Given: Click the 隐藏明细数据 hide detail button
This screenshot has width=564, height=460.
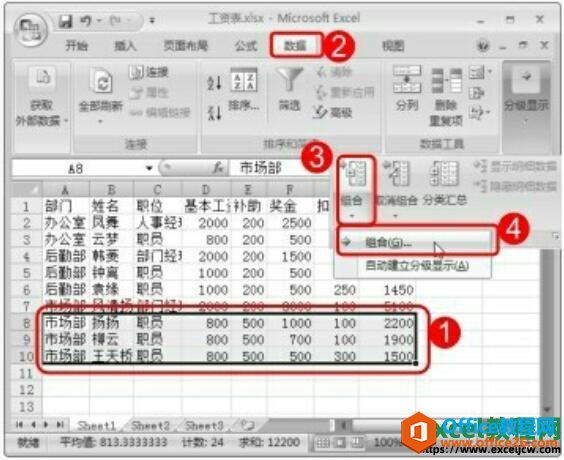Looking at the screenshot, I should point(515,186).
